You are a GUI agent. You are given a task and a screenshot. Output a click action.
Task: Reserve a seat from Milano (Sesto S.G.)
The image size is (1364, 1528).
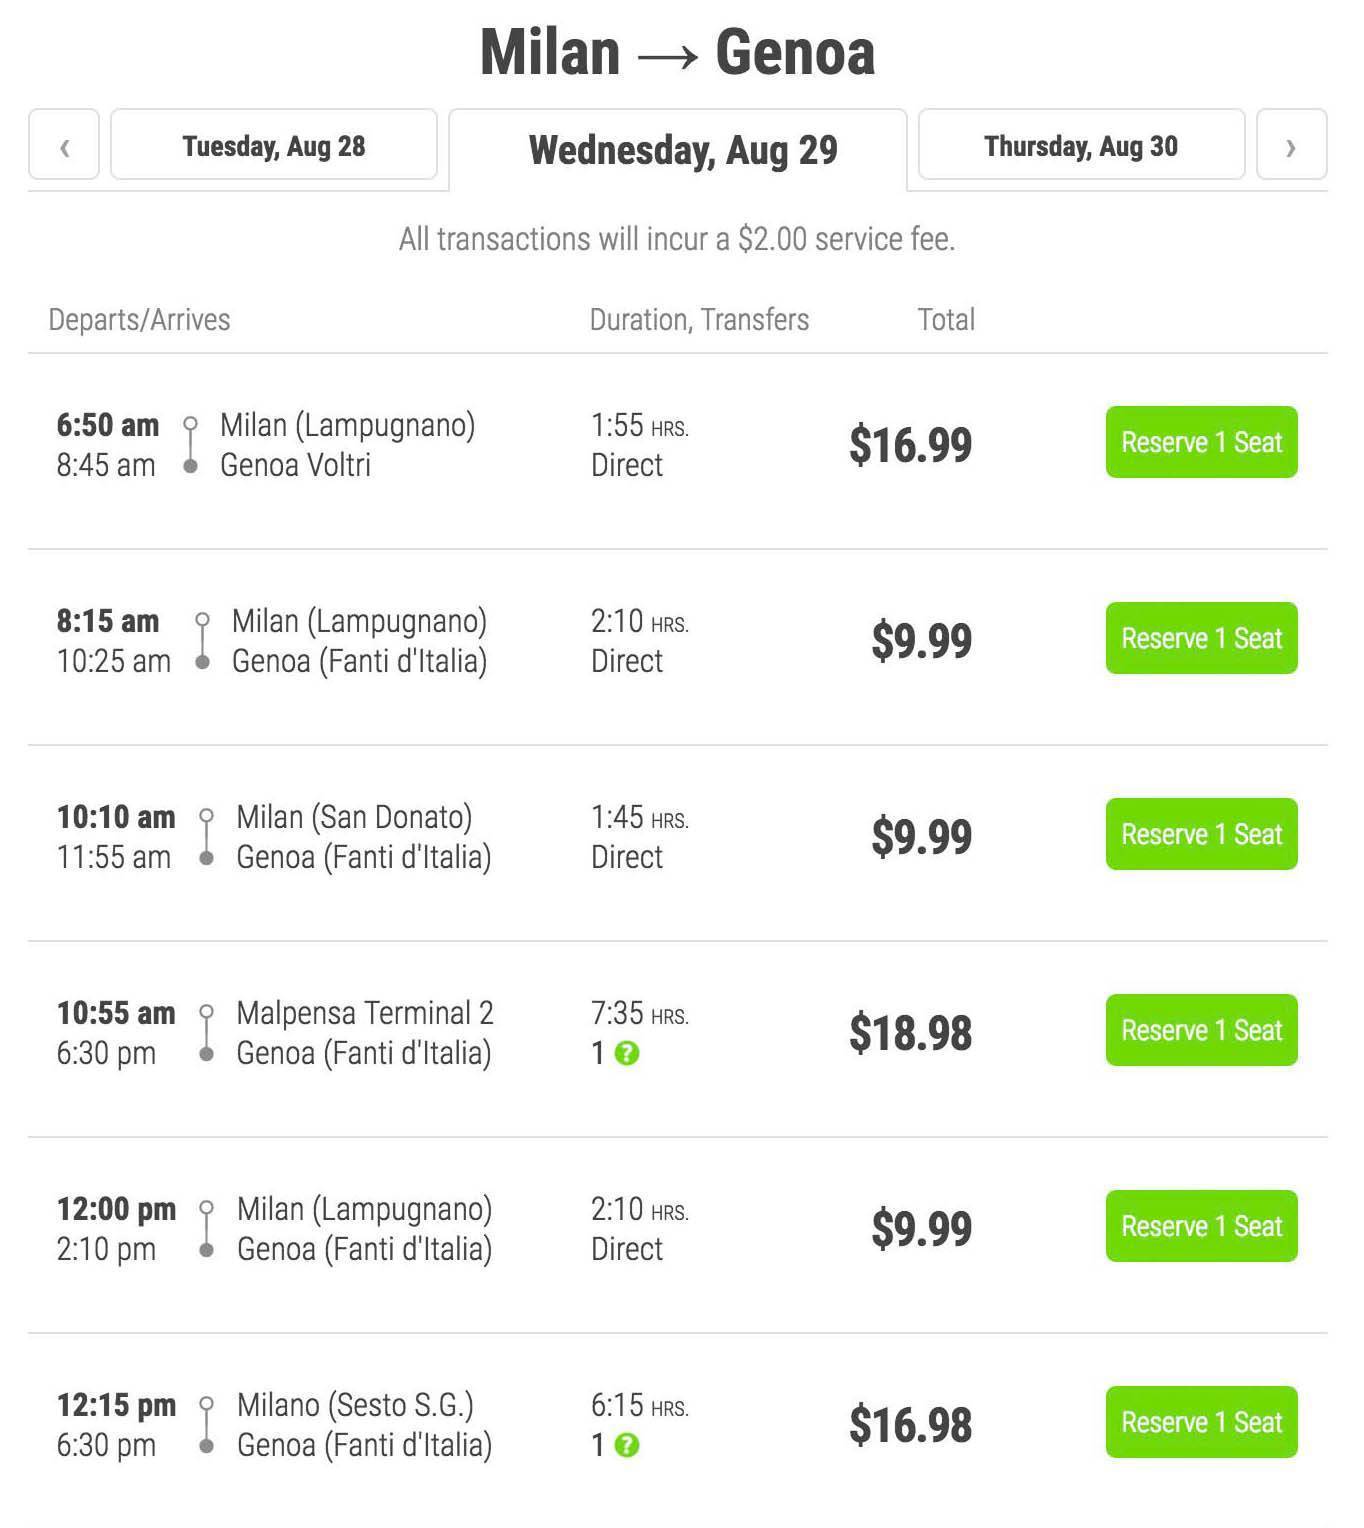click(x=1201, y=1422)
